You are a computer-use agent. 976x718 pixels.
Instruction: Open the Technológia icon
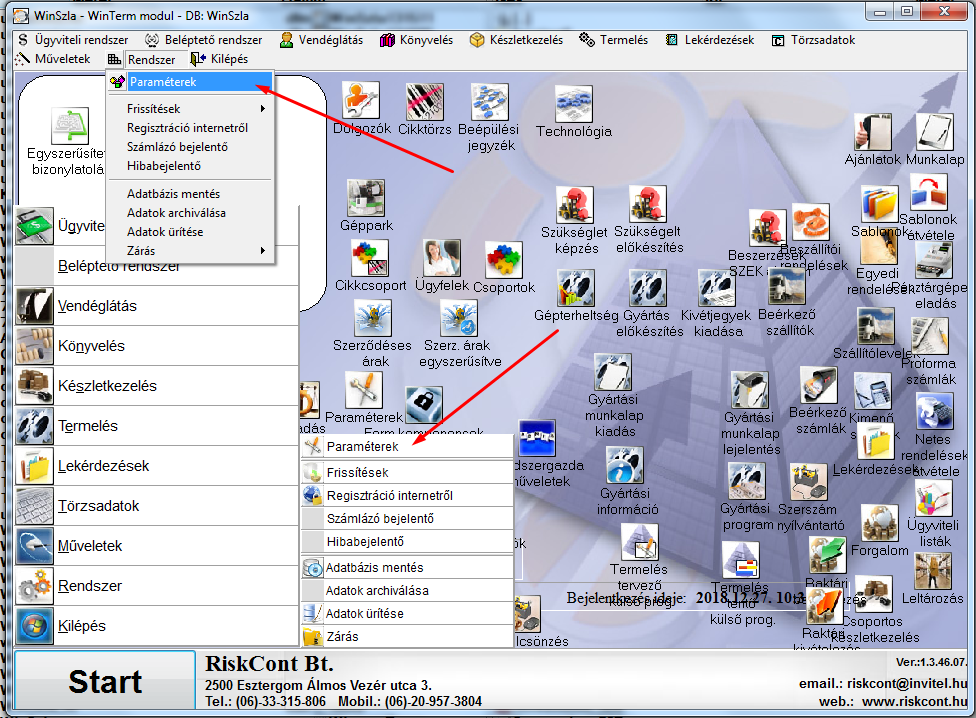click(573, 104)
